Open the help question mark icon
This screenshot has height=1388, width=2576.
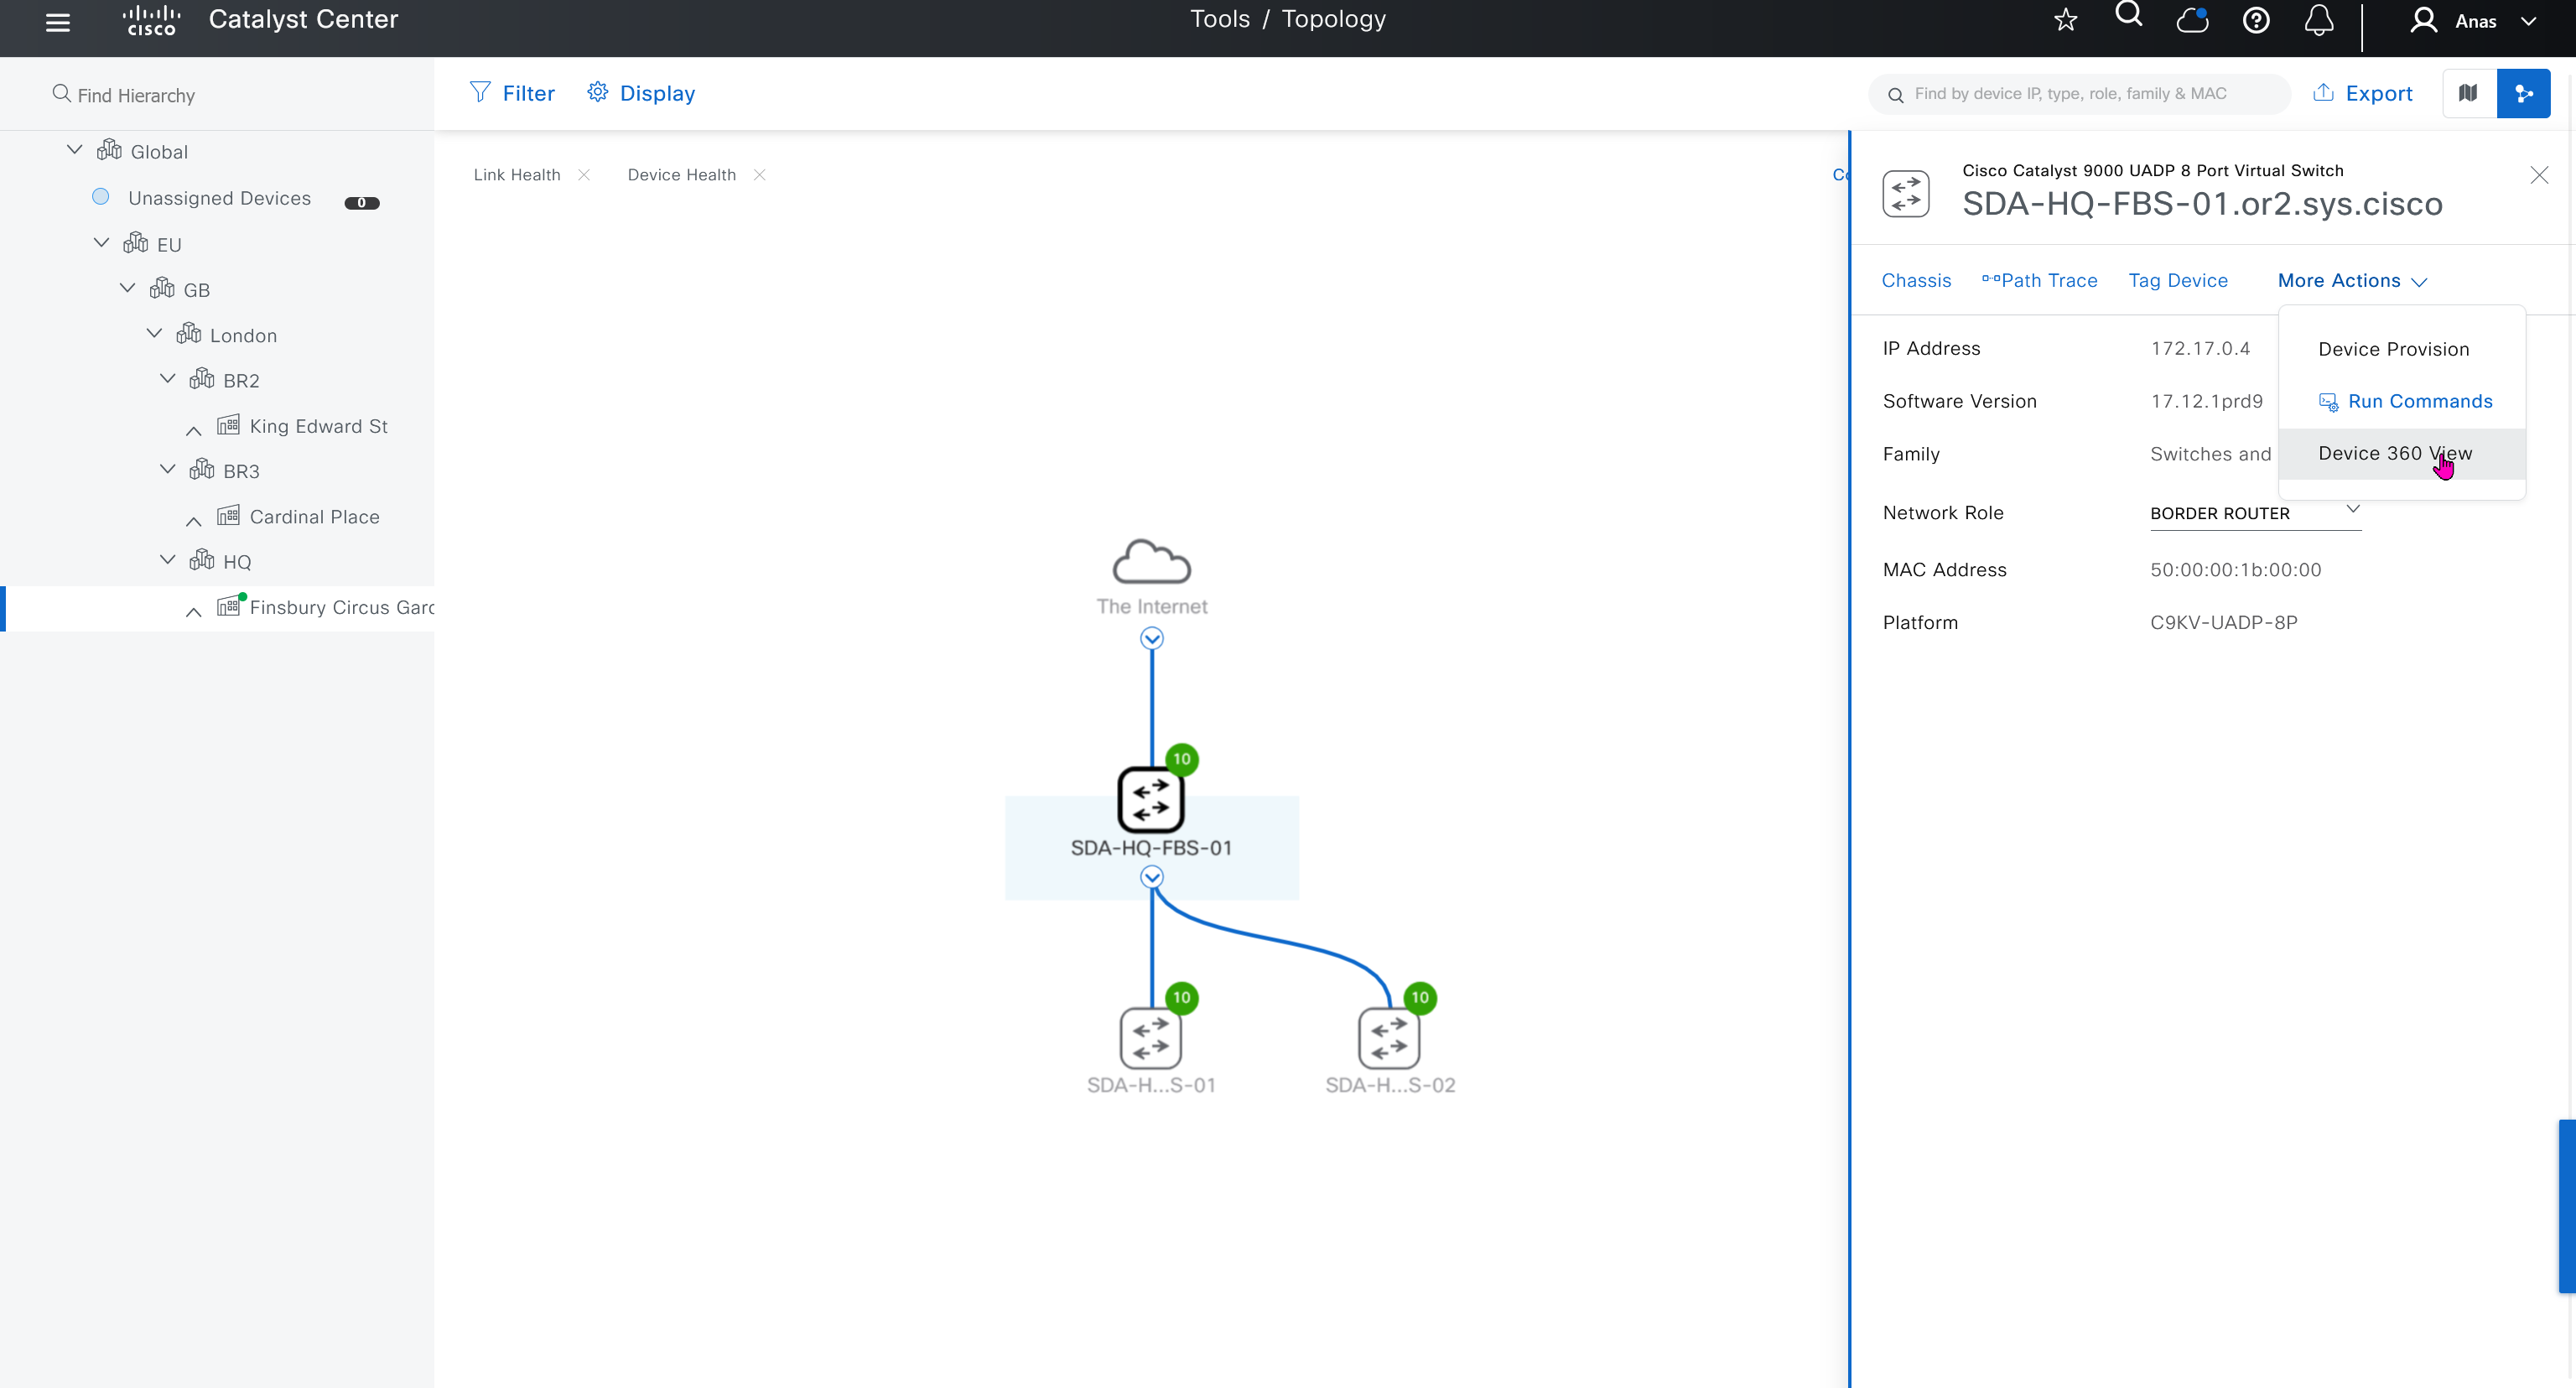(x=2255, y=20)
